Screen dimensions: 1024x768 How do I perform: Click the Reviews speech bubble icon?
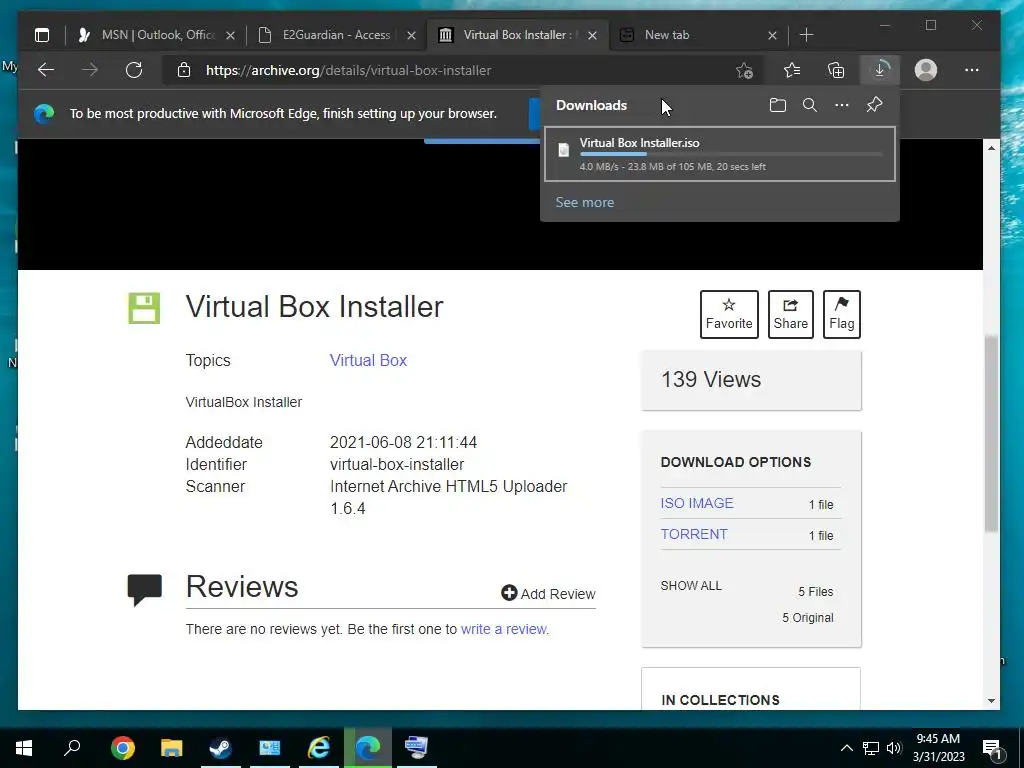coord(144,590)
